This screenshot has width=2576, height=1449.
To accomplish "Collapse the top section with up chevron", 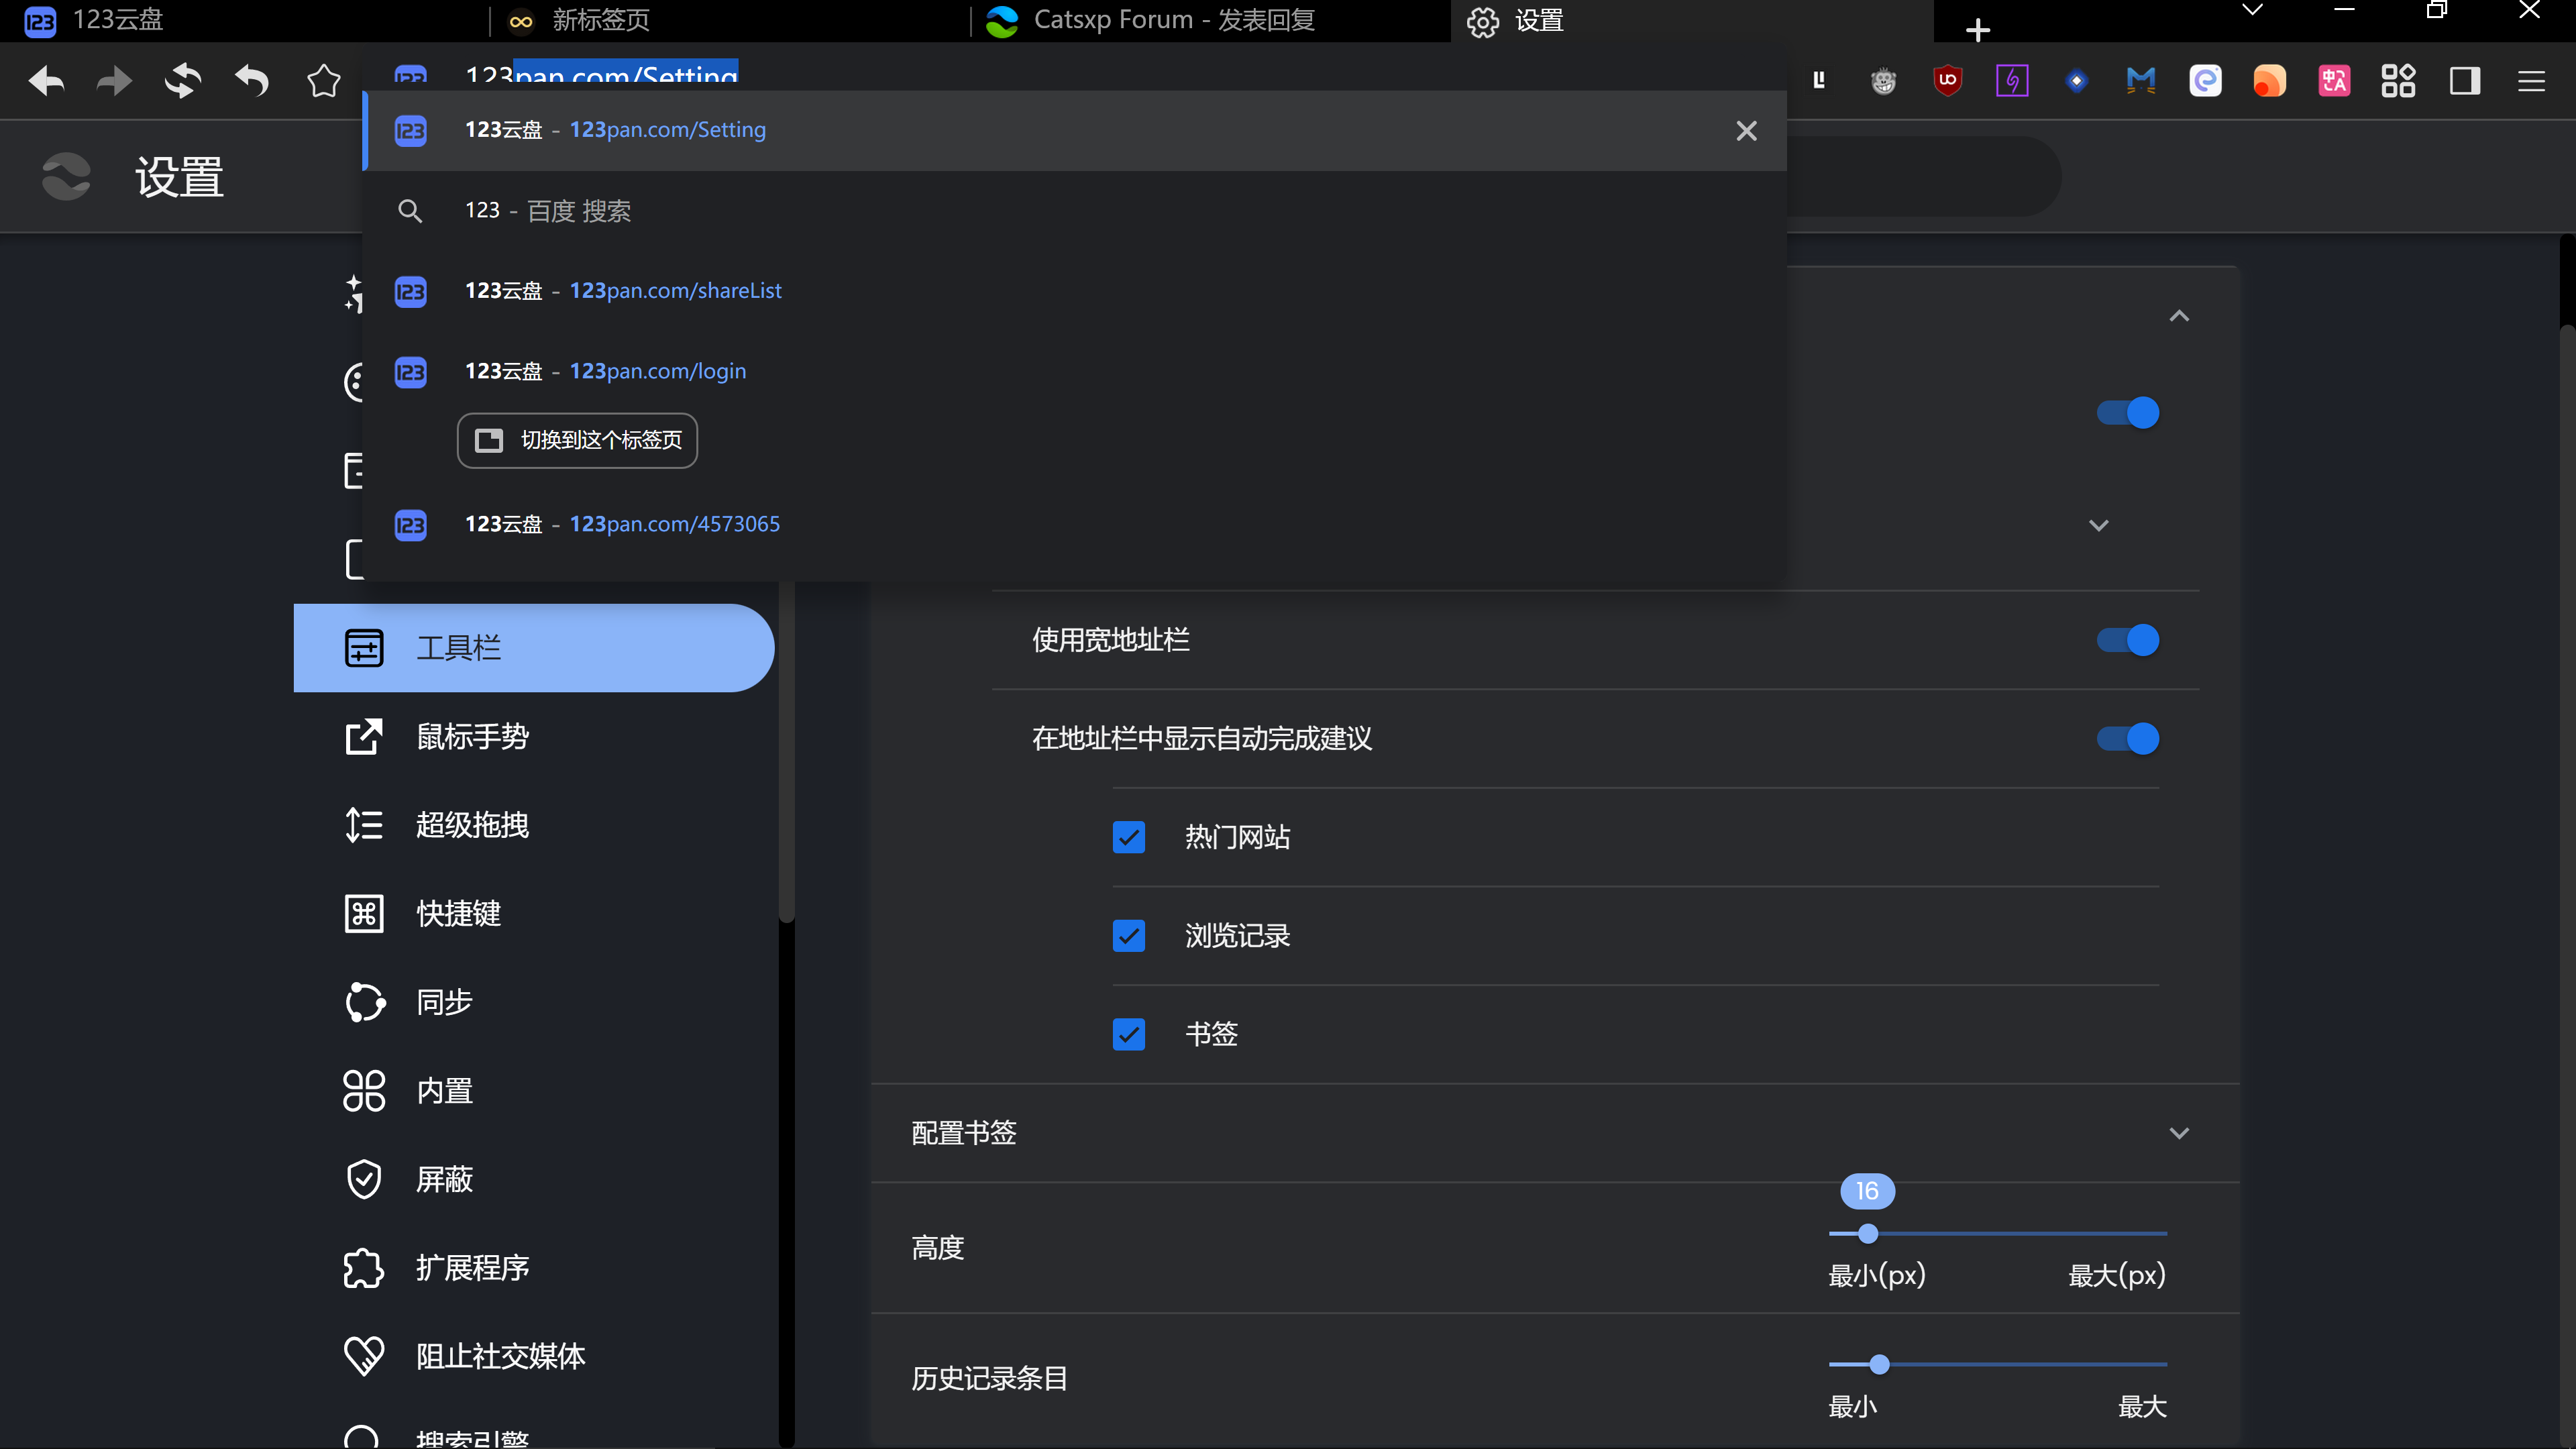I will (x=2179, y=316).
